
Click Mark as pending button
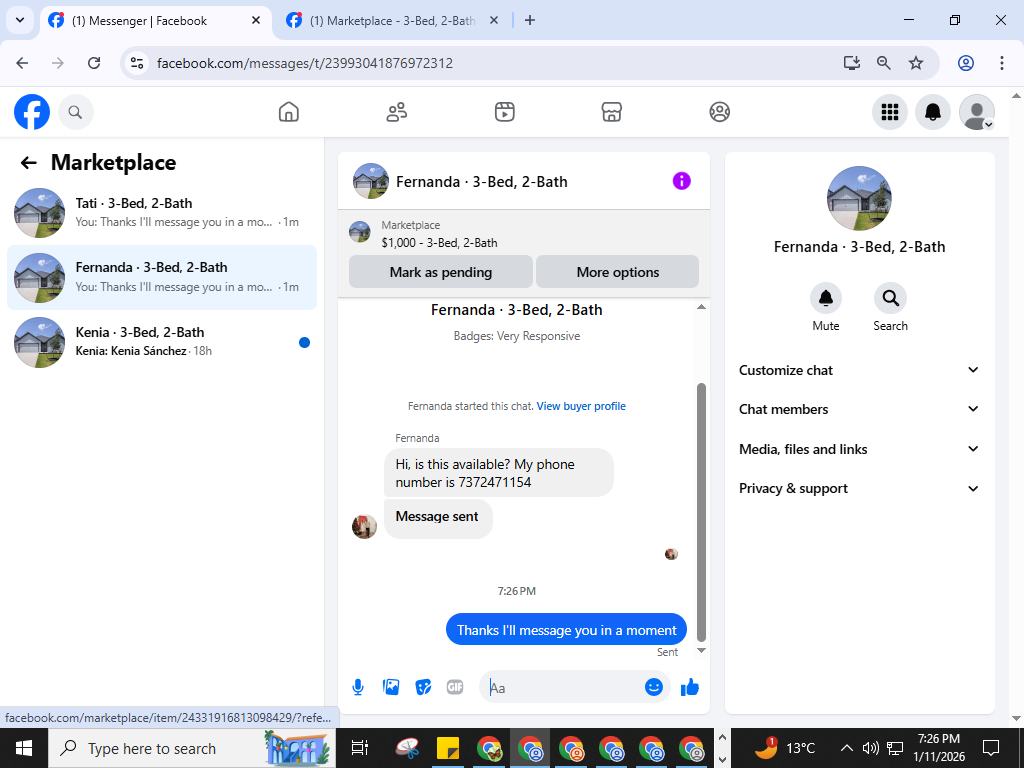(x=441, y=272)
